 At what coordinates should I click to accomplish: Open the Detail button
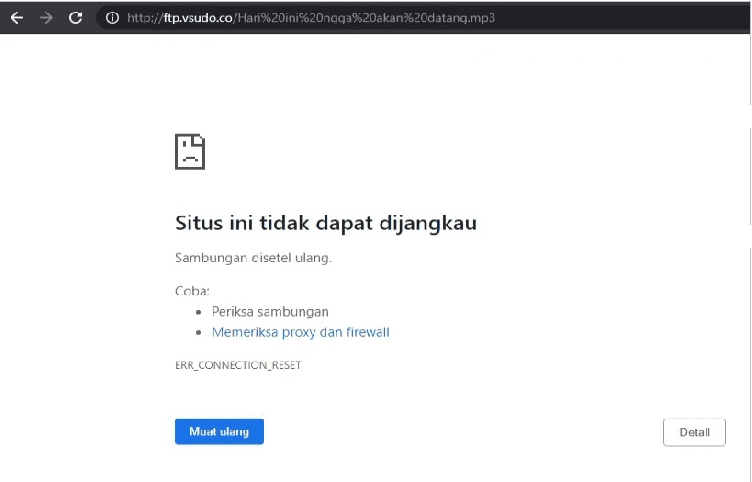[x=694, y=432]
